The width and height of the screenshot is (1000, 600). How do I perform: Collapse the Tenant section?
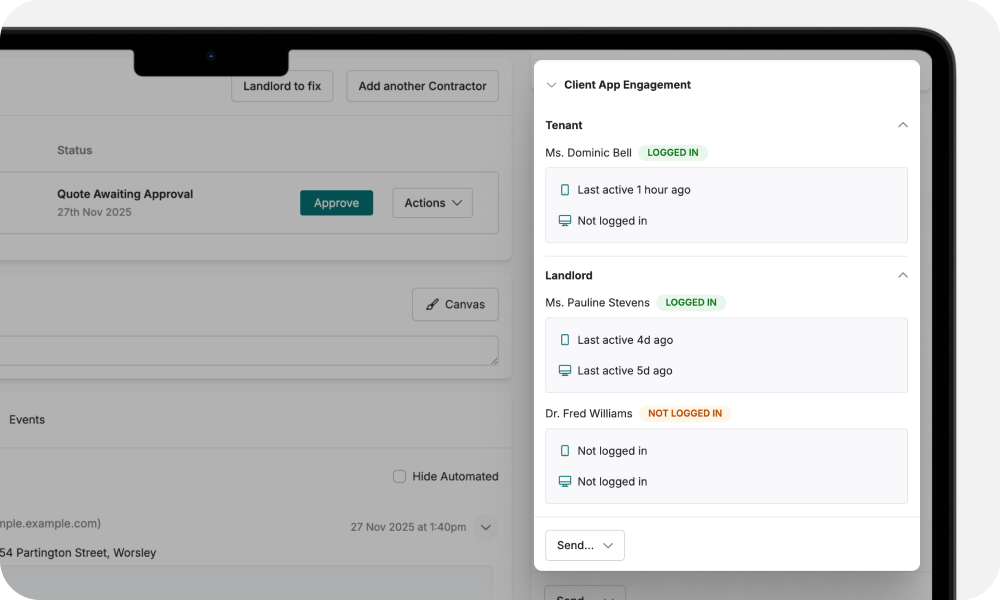click(x=903, y=125)
